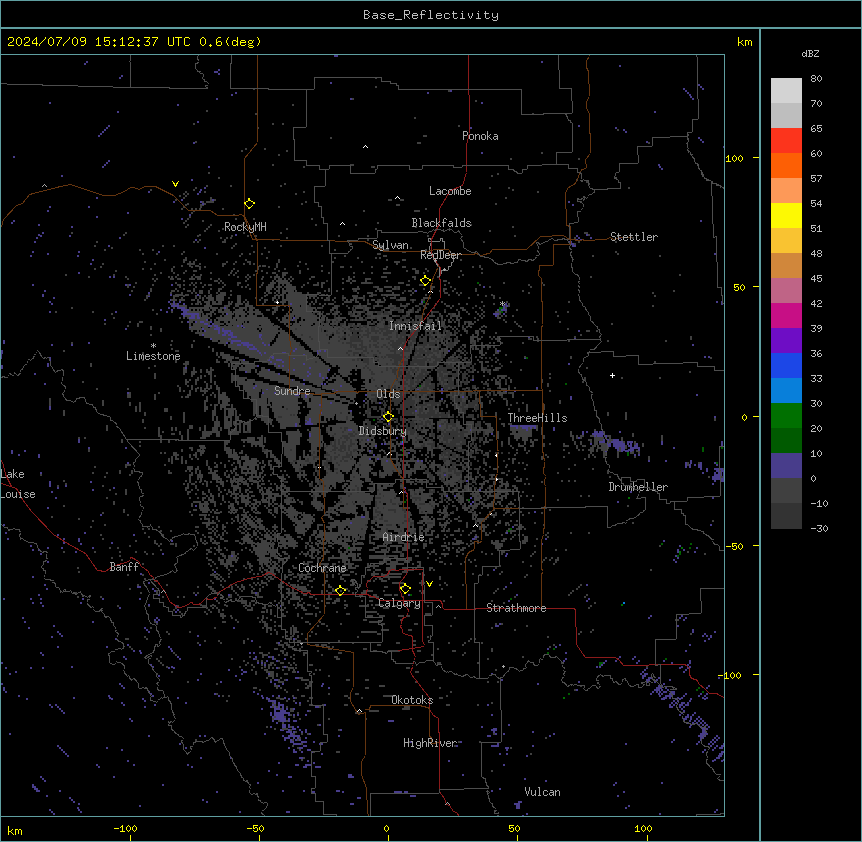This screenshot has width=862, height=842.
Task: Select the RockyMH label
Action: 245,227
